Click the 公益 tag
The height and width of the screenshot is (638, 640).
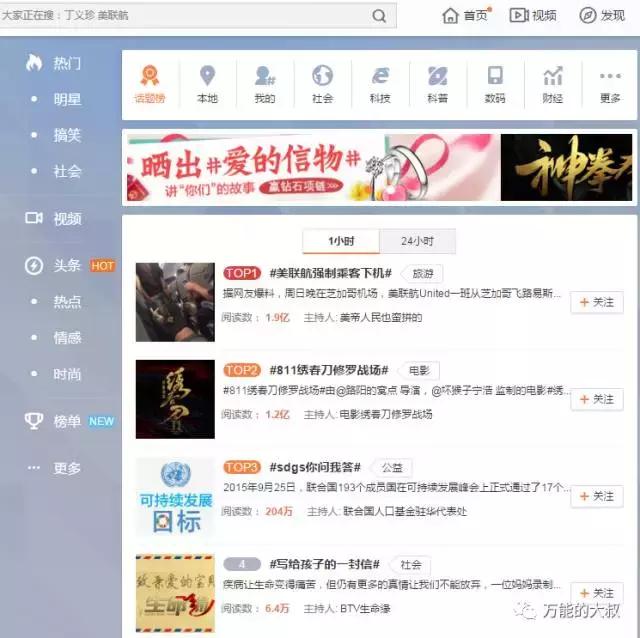tap(392, 468)
